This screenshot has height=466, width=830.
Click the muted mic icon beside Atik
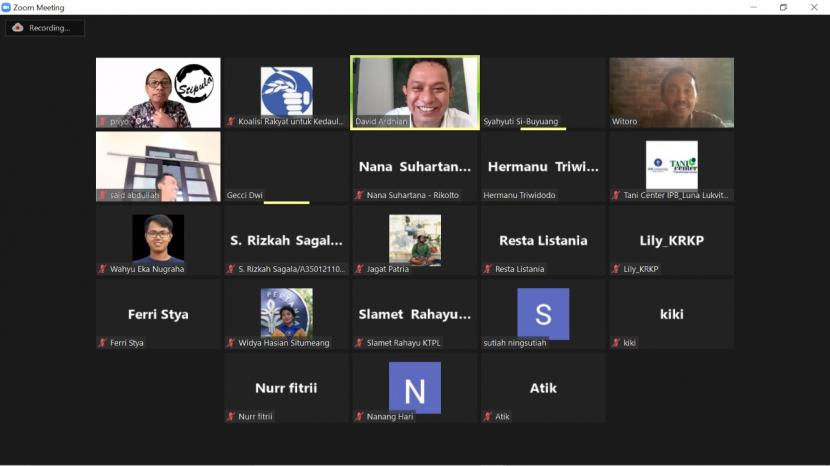point(487,417)
